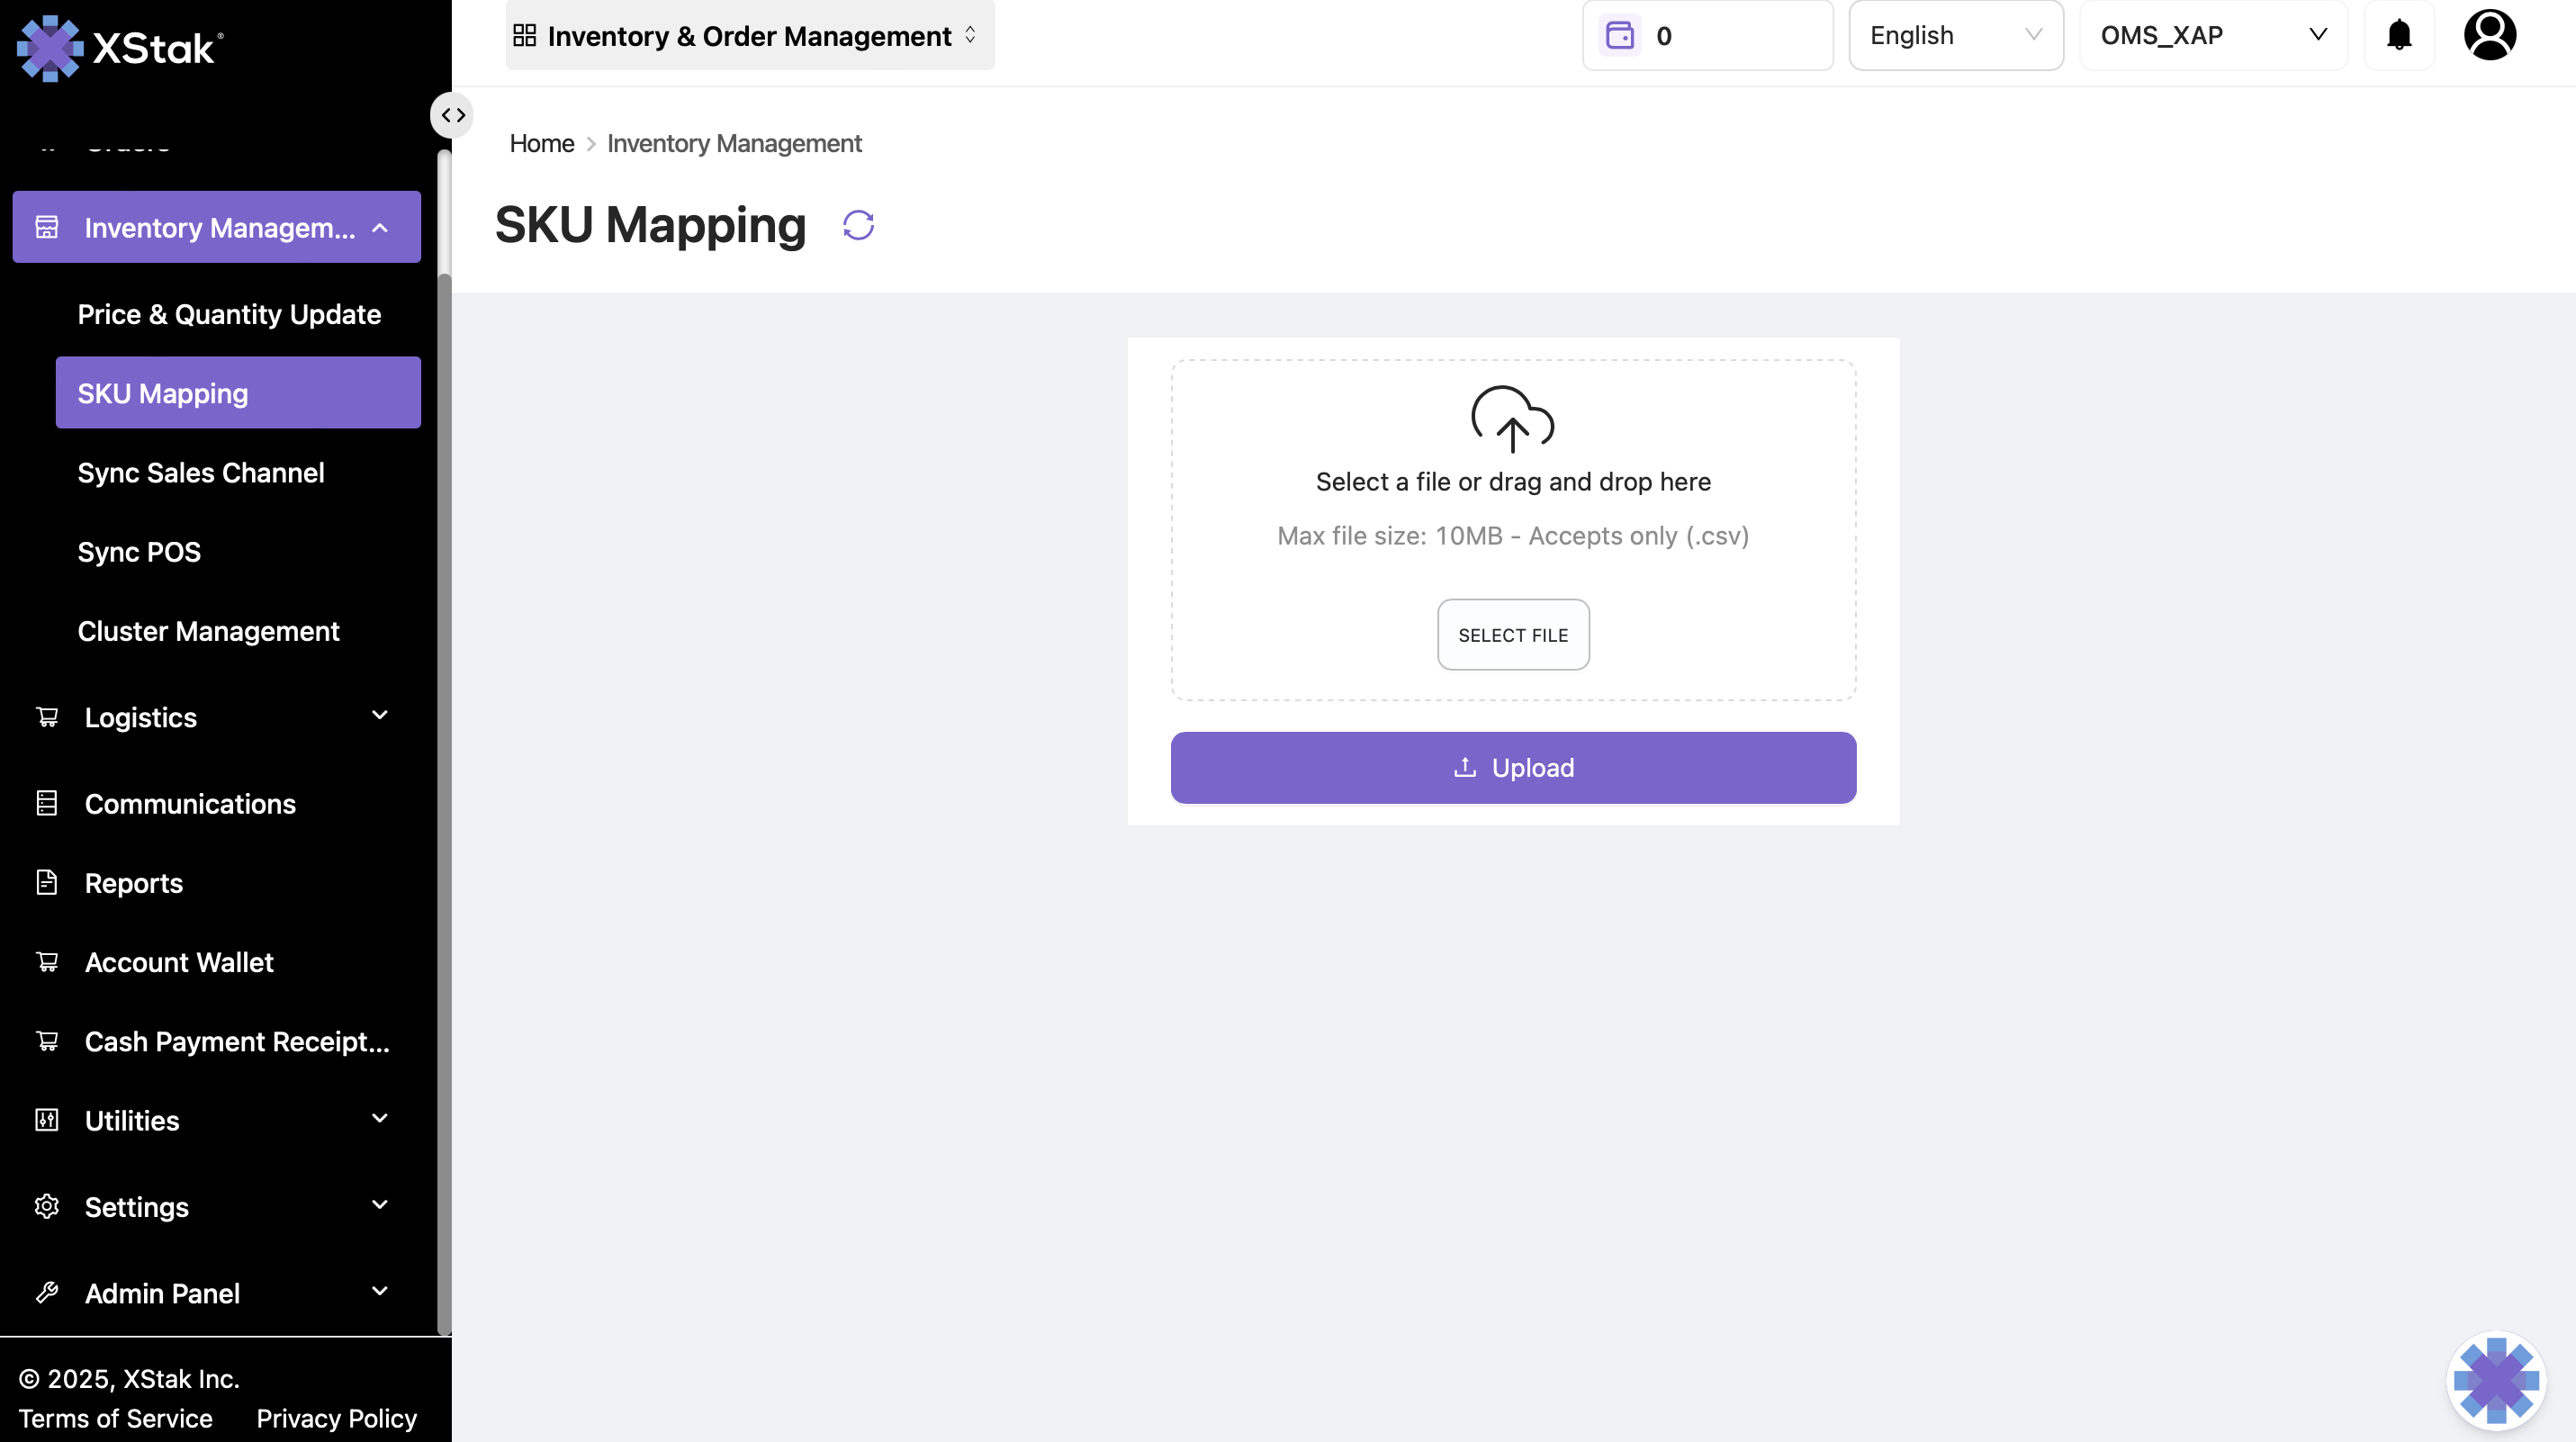Open Reports from the sidebar
This screenshot has width=2576, height=1442.
[x=134, y=883]
